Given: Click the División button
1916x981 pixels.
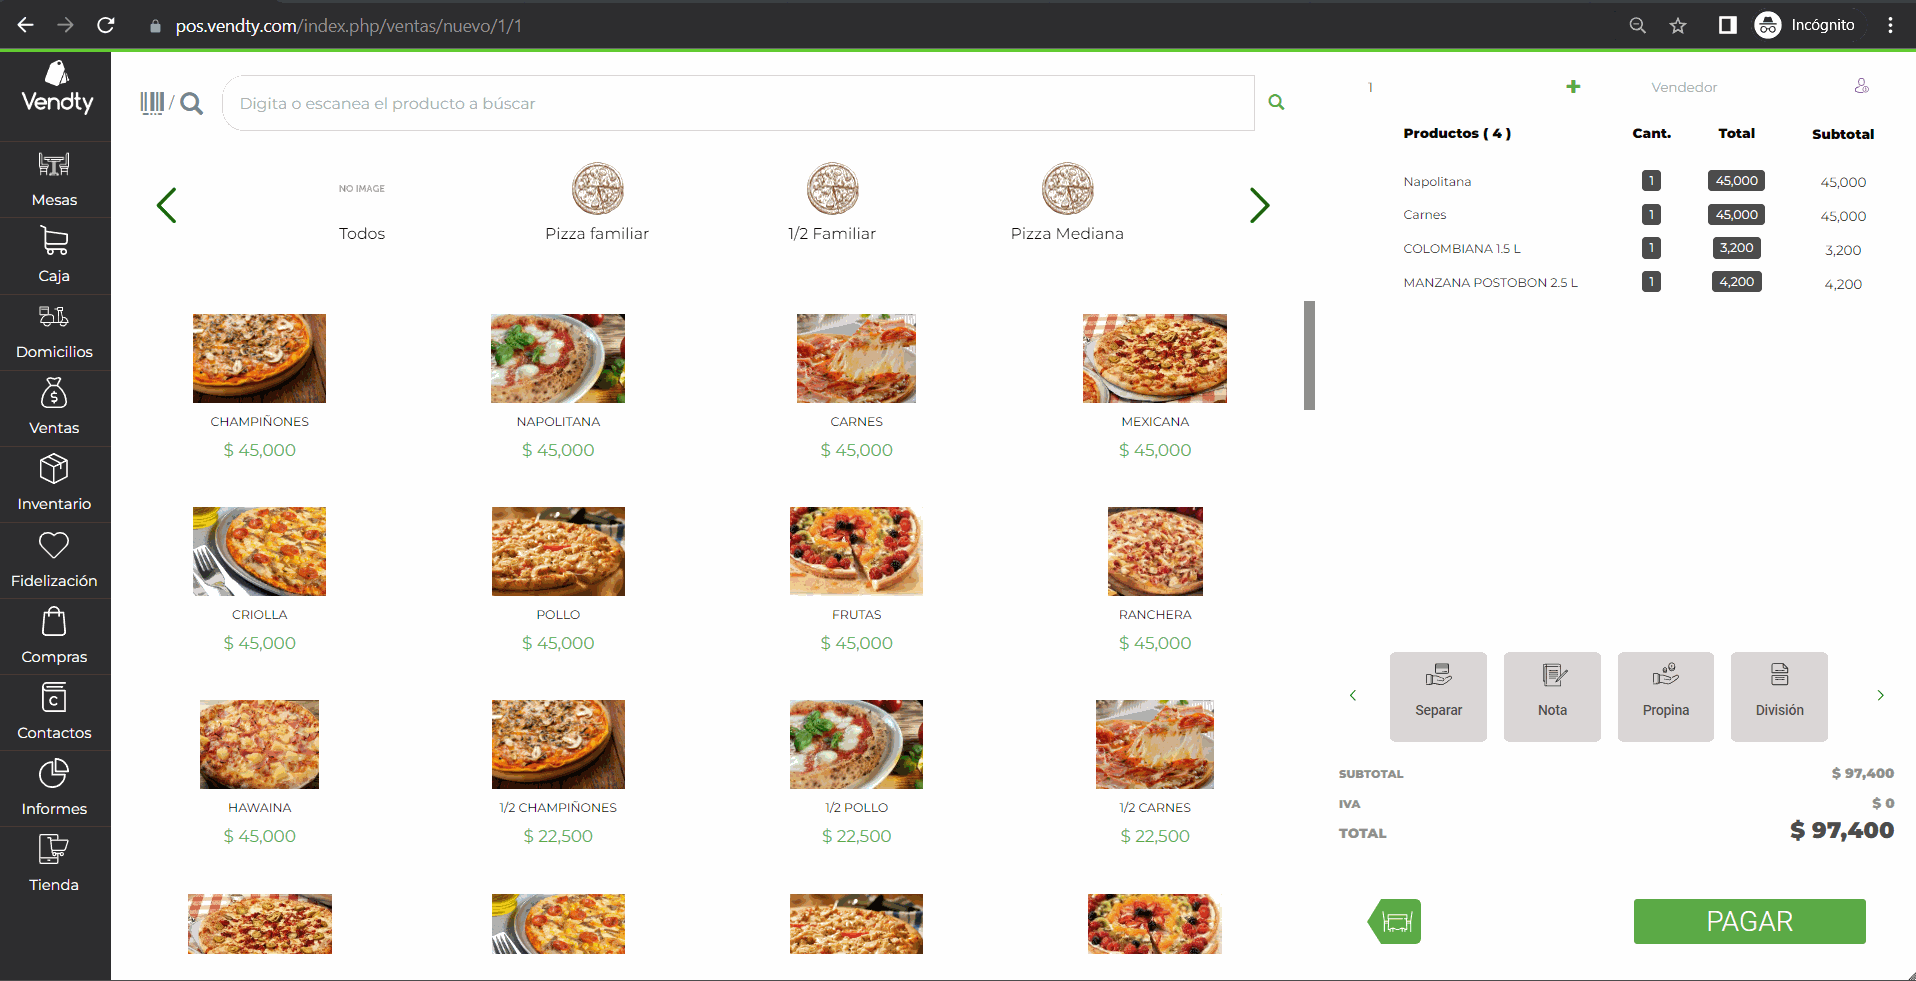Looking at the screenshot, I should pyautogui.click(x=1779, y=696).
